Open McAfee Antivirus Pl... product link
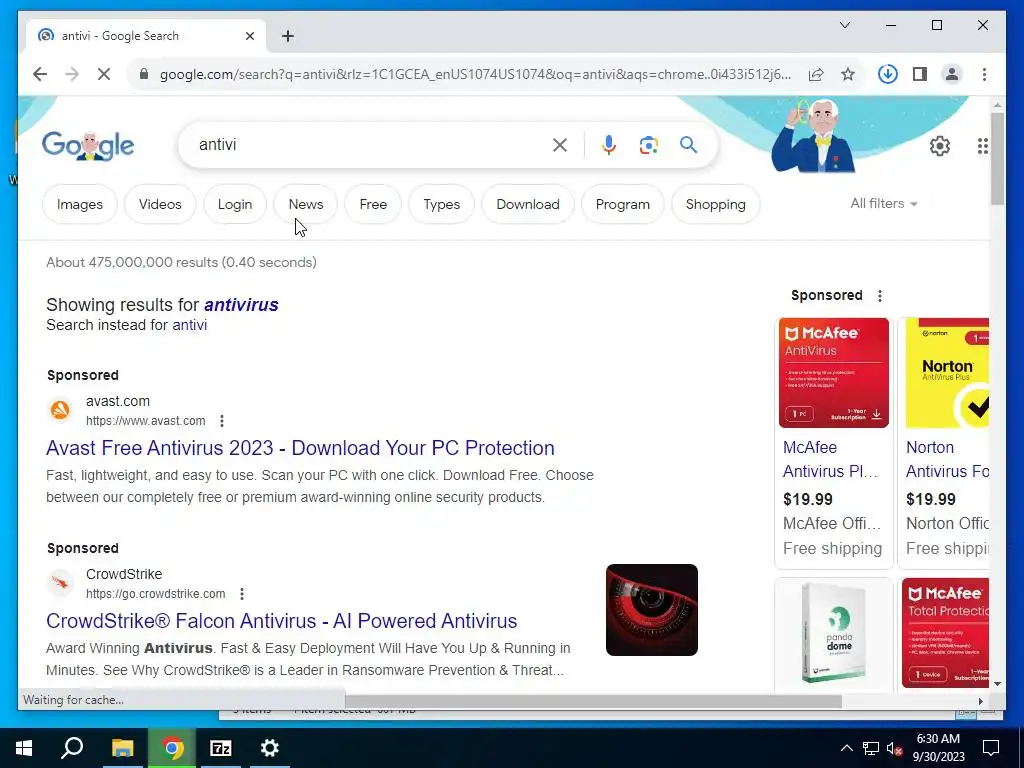 pos(831,459)
